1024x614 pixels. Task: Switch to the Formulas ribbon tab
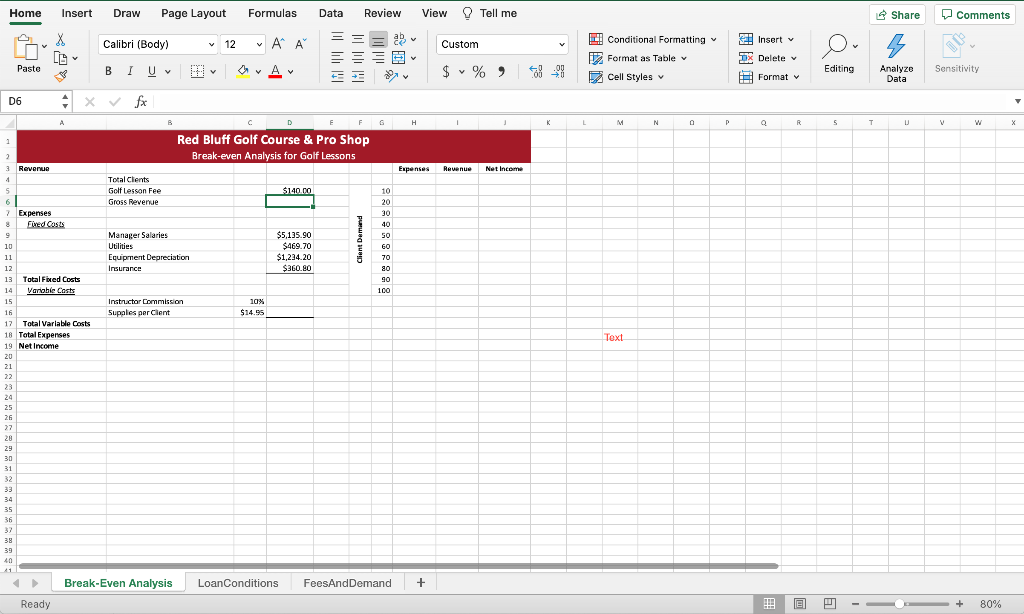(x=272, y=13)
